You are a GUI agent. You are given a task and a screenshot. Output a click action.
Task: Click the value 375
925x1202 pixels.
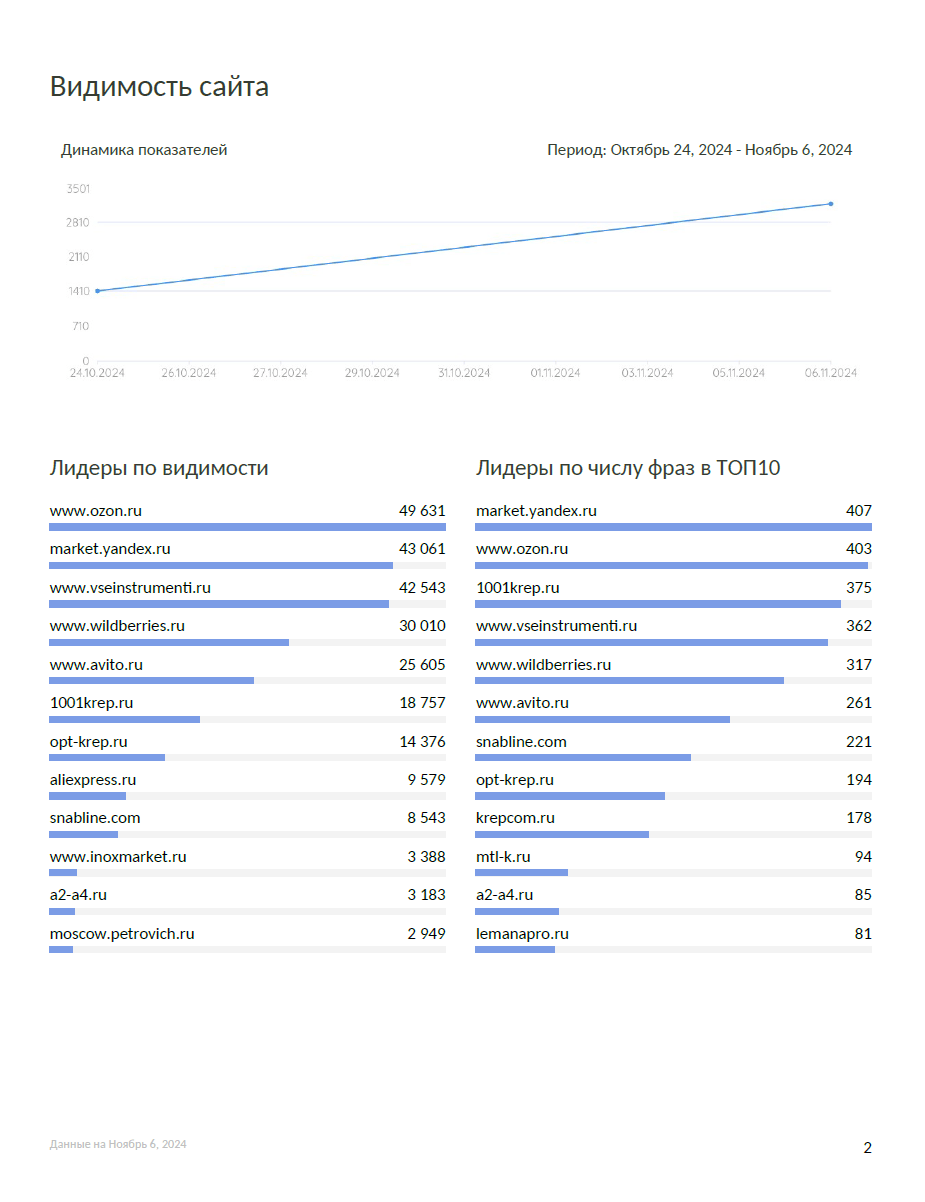pos(859,587)
